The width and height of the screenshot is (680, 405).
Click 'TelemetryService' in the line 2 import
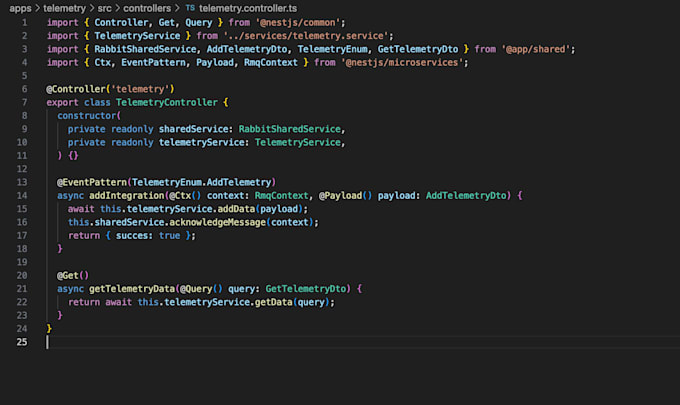coord(137,36)
